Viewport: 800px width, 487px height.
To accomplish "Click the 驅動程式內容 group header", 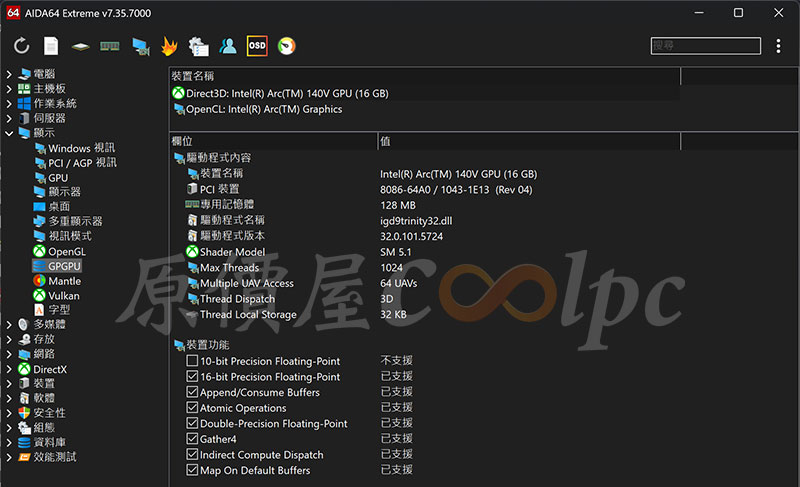I will click(213, 158).
